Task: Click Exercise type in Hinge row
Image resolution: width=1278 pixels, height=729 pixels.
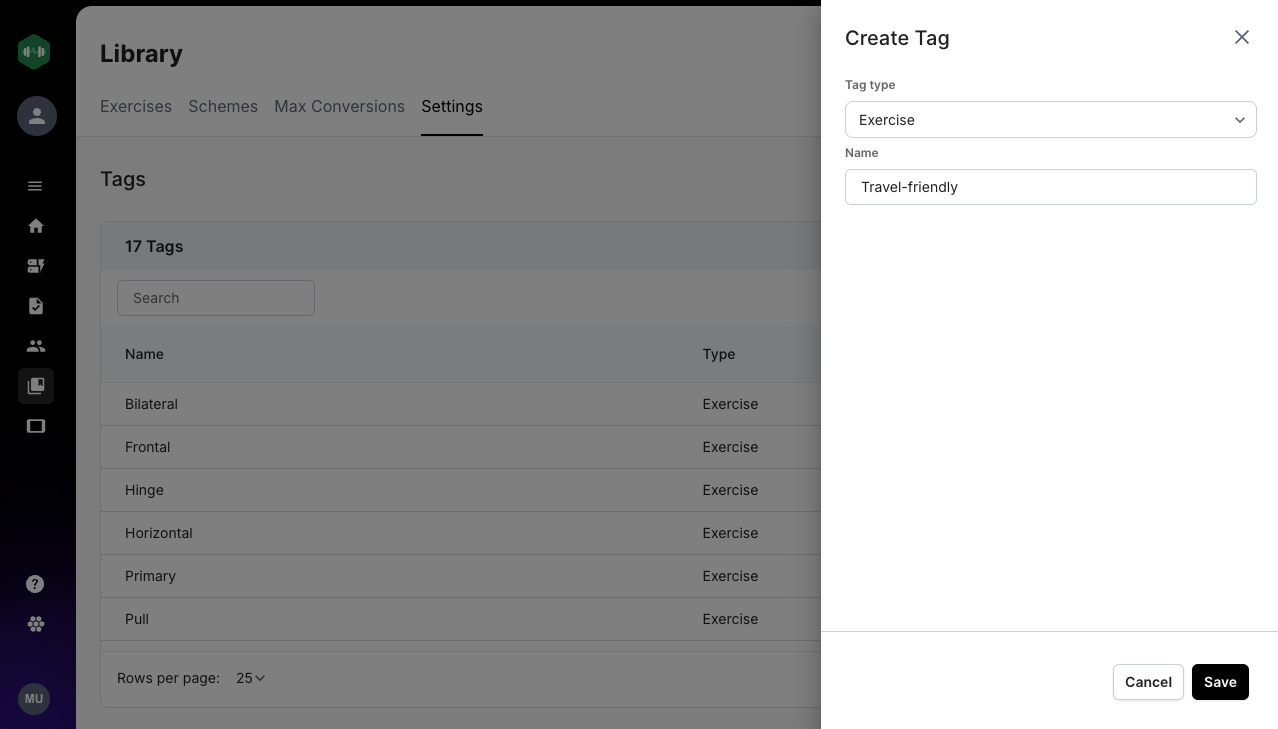Action: pos(730,490)
